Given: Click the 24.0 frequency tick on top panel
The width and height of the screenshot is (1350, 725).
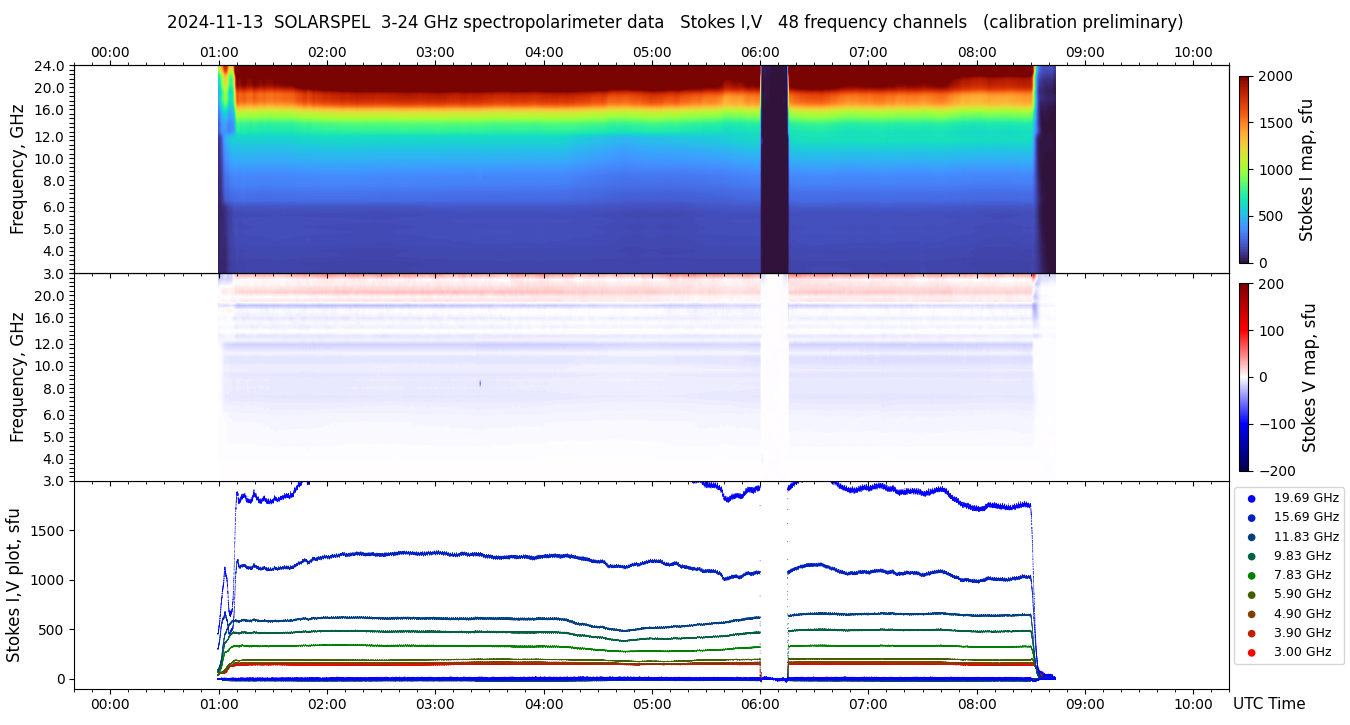Looking at the screenshot, I should tap(51, 66).
